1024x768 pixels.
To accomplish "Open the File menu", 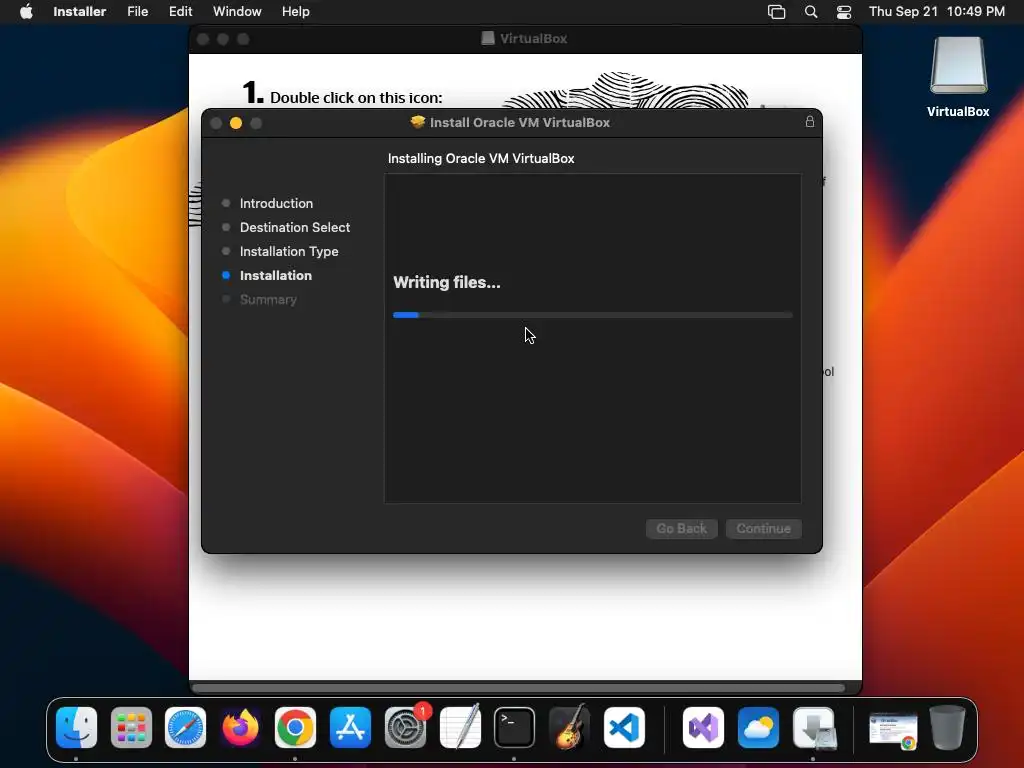I will tap(137, 12).
